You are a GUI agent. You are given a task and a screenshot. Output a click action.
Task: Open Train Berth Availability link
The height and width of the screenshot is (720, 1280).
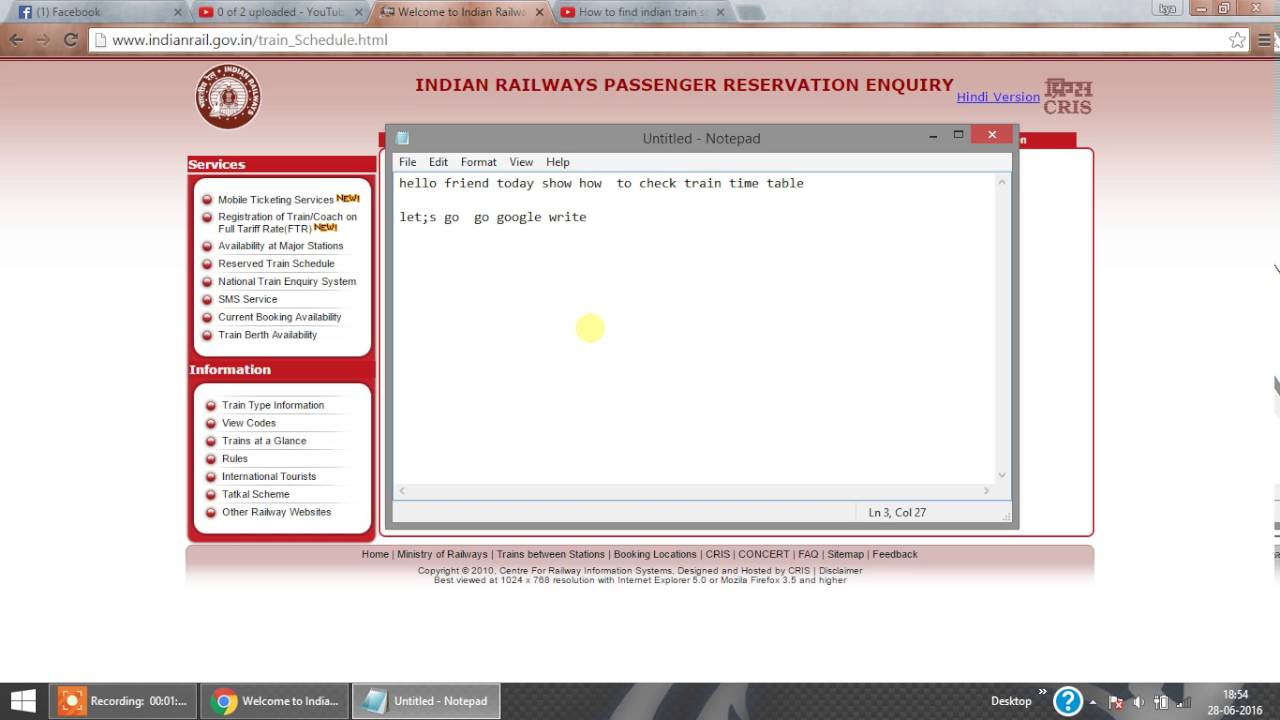[267, 335]
